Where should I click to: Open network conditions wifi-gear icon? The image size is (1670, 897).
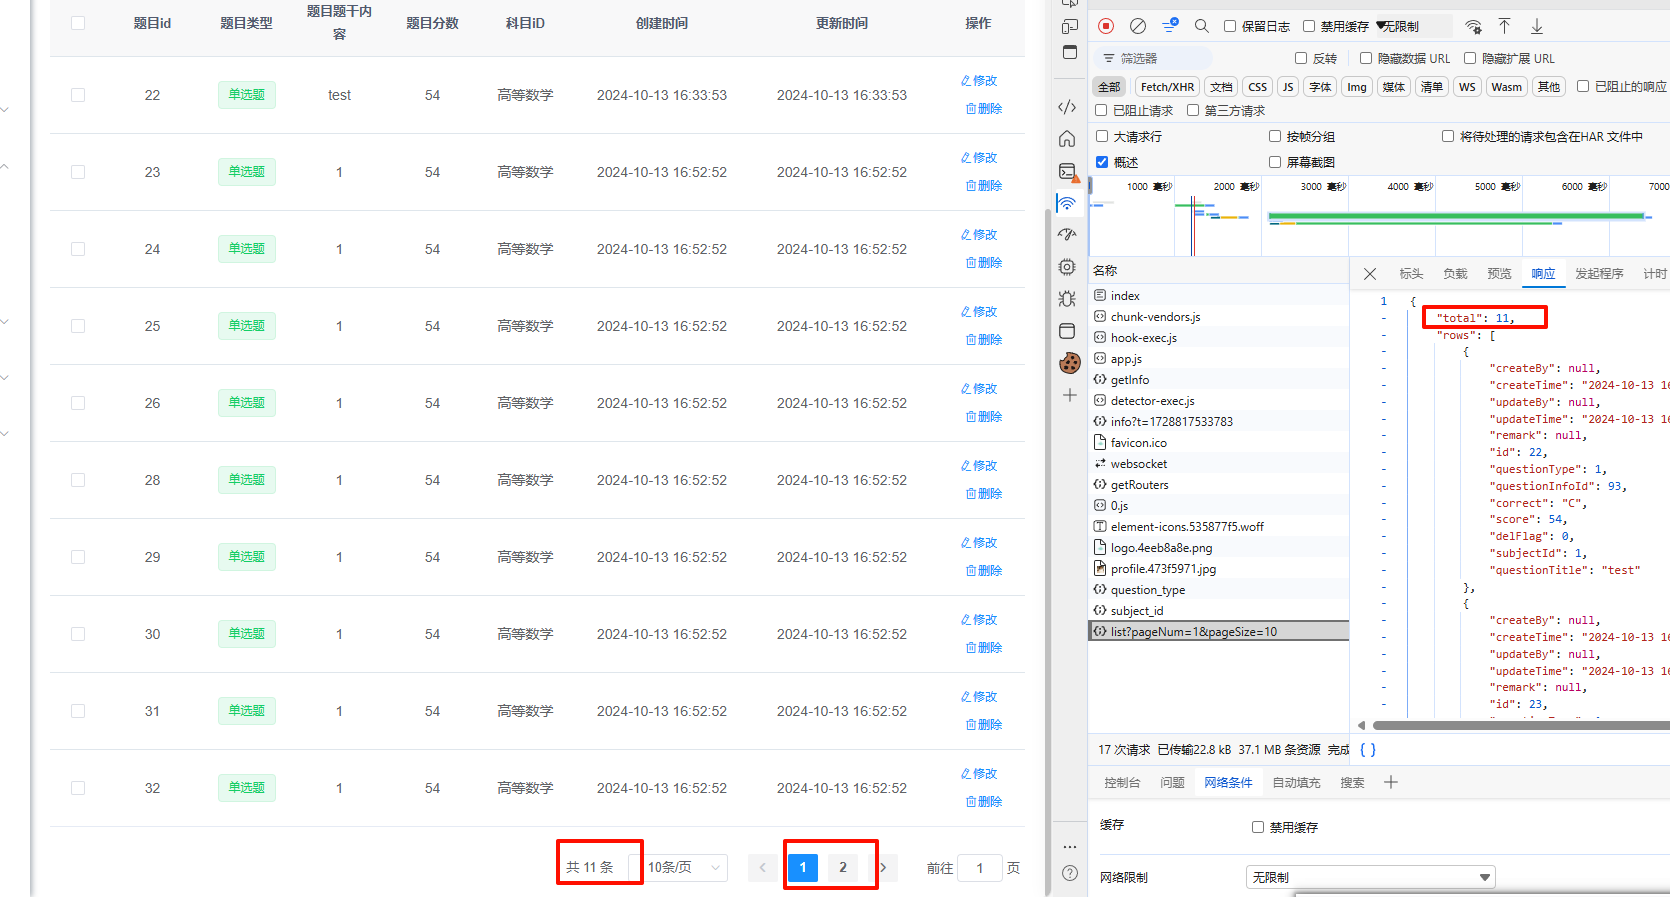click(1473, 26)
